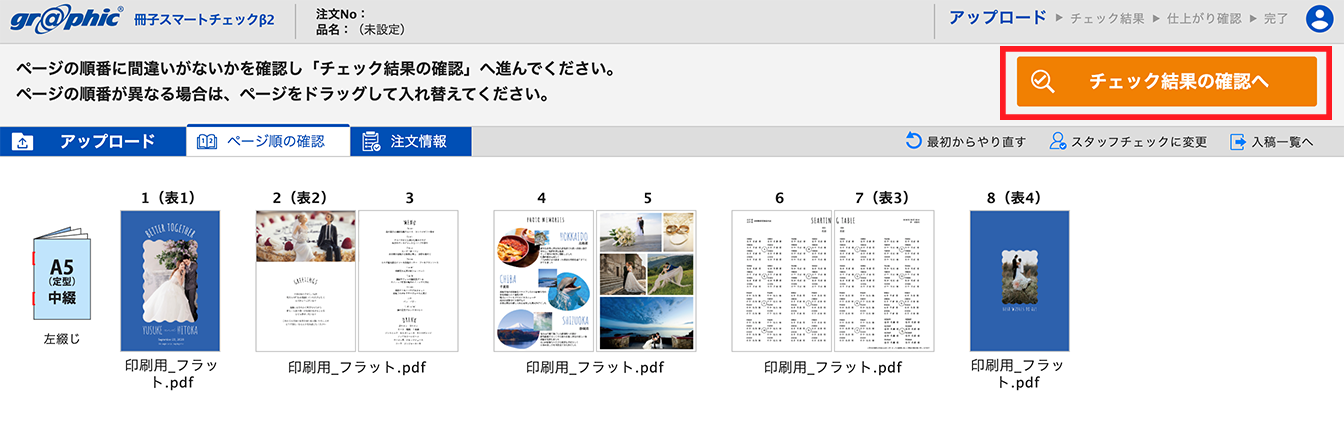
Task: Select the ページ順の確認 tab
Action: [268, 141]
